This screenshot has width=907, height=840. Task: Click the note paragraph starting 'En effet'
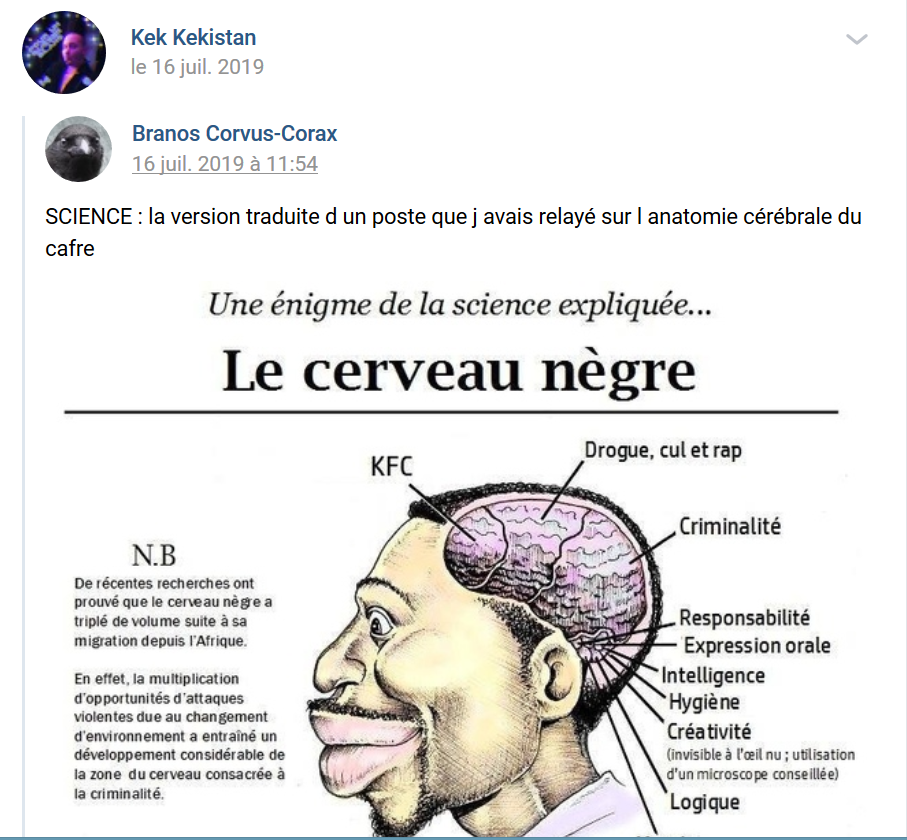(x=179, y=736)
